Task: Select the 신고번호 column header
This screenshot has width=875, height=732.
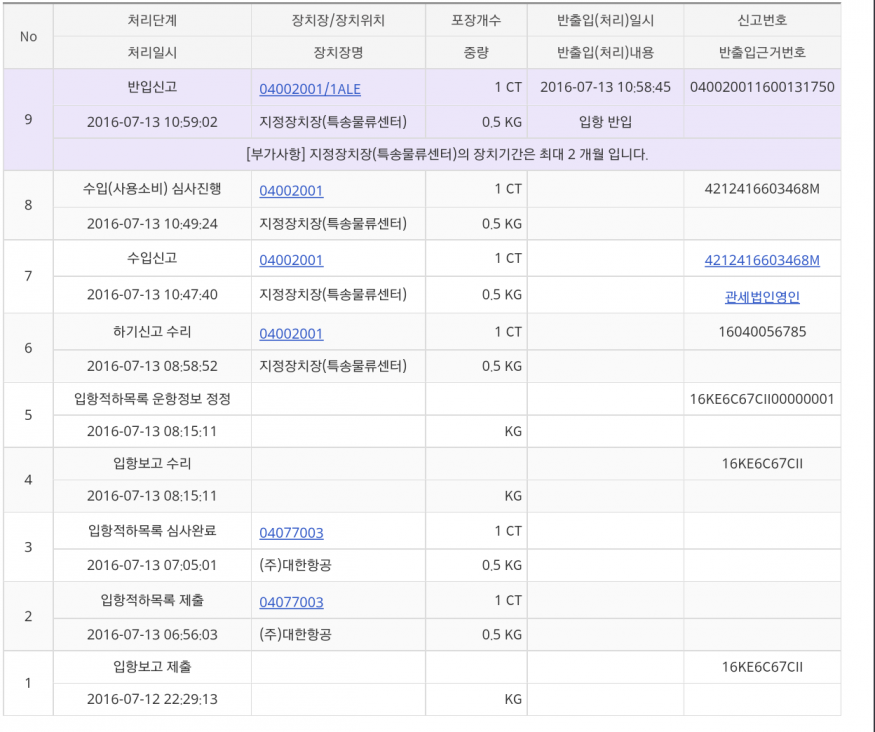Action: 762,21
